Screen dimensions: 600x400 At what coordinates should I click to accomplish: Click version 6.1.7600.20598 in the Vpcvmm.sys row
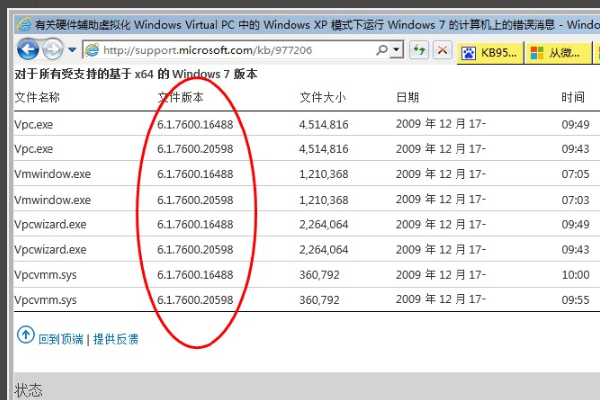tap(195, 300)
